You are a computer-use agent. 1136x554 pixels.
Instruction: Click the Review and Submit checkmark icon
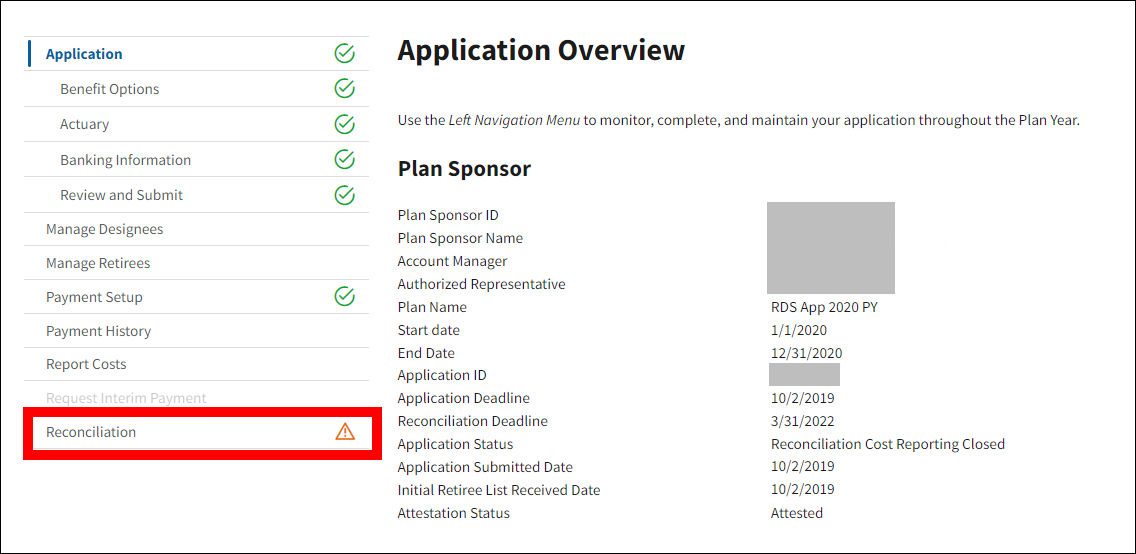[x=344, y=195]
